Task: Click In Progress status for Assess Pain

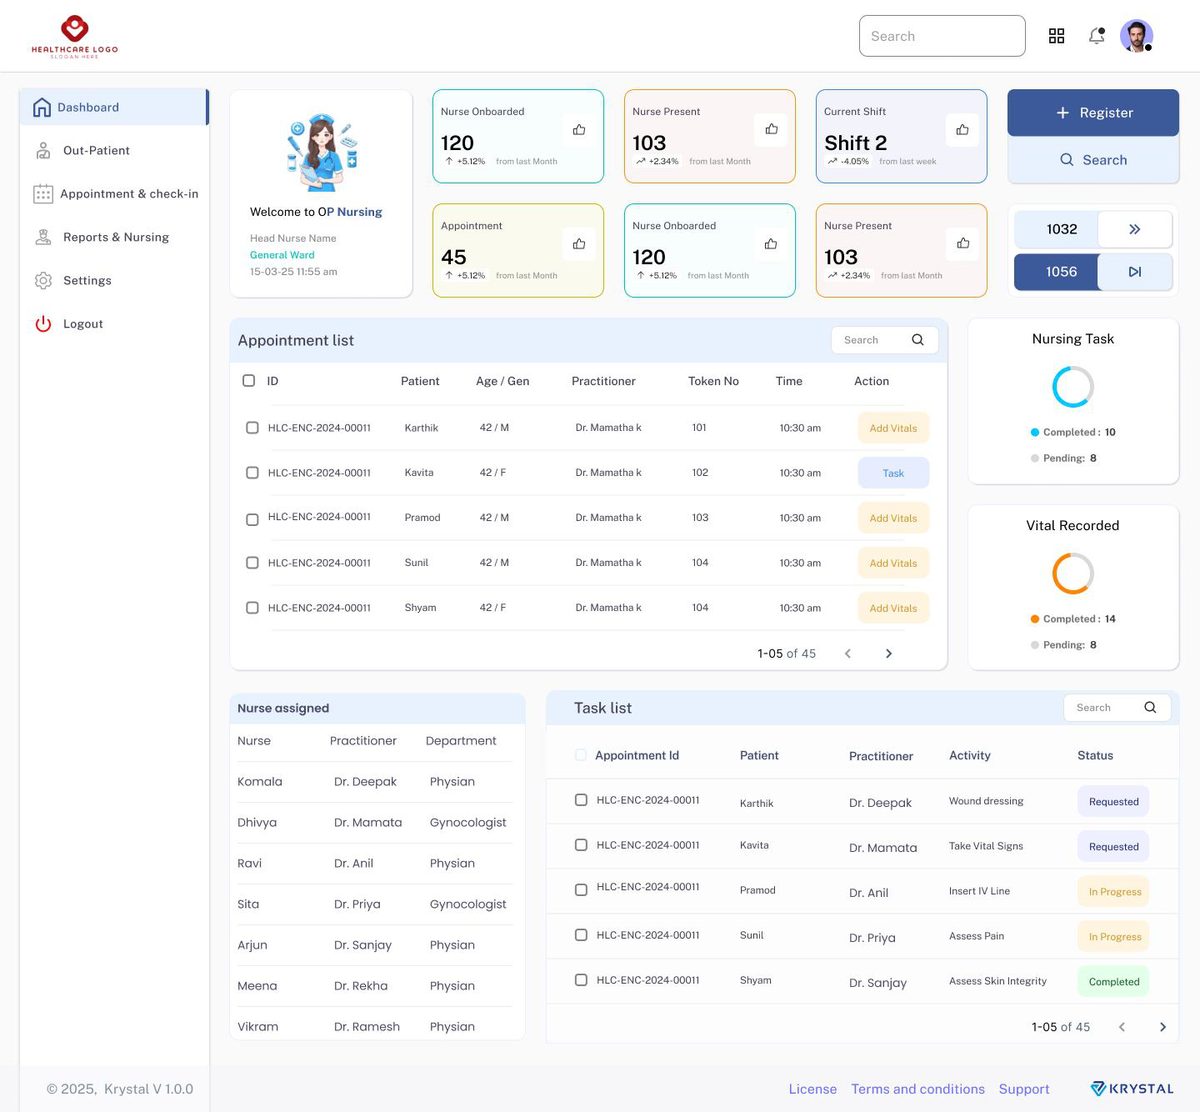Action: (1113, 936)
